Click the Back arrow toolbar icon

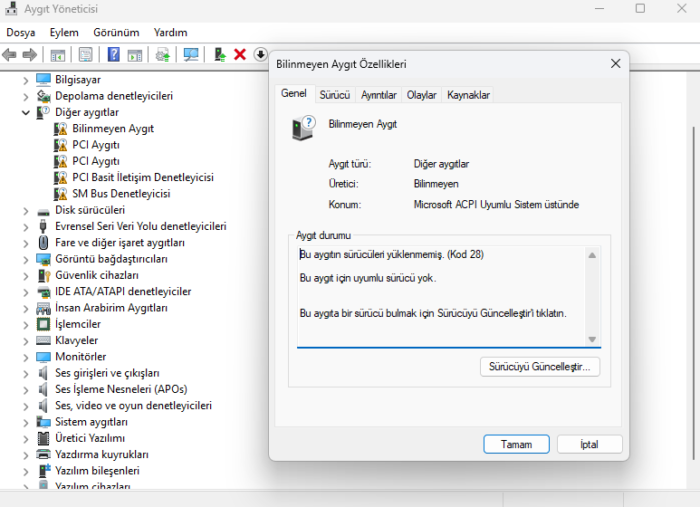[9, 55]
